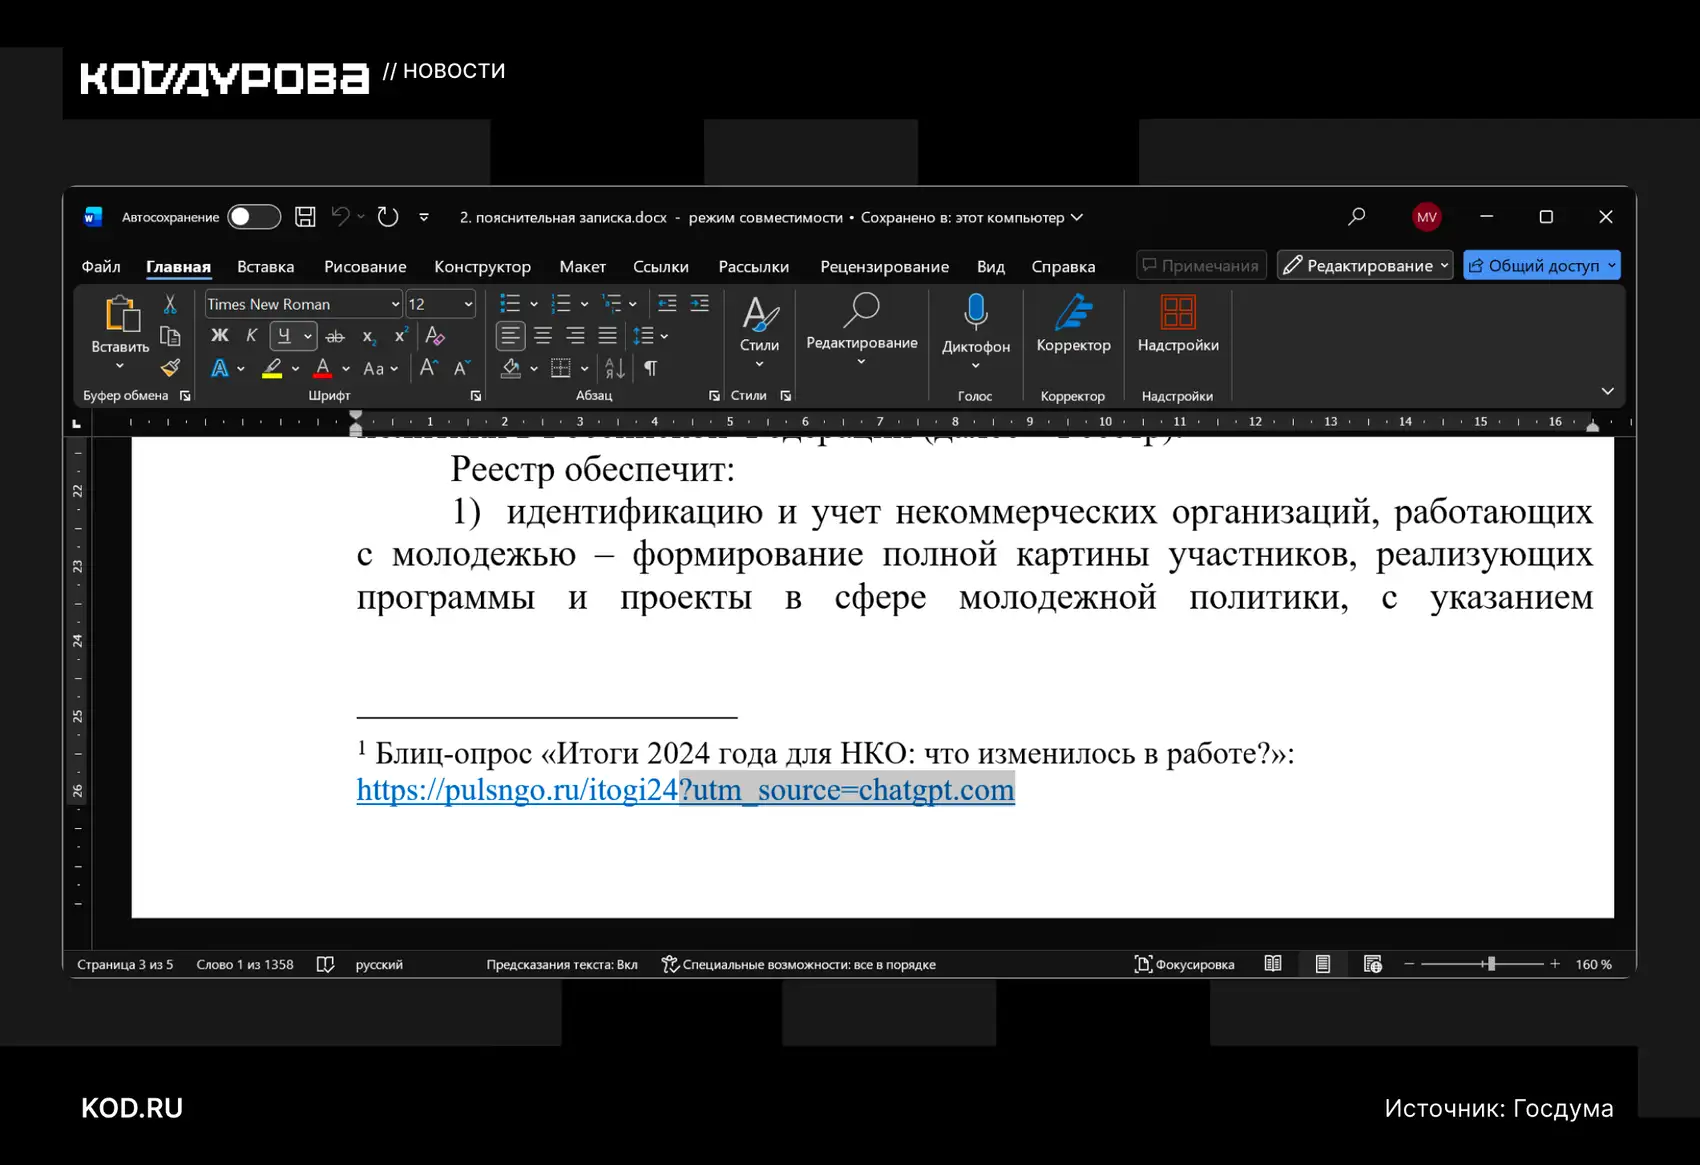Image resolution: width=1700 pixels, height=1165 pixels.
Task: Apply subscript formatting
Action: tap(369, 337)
